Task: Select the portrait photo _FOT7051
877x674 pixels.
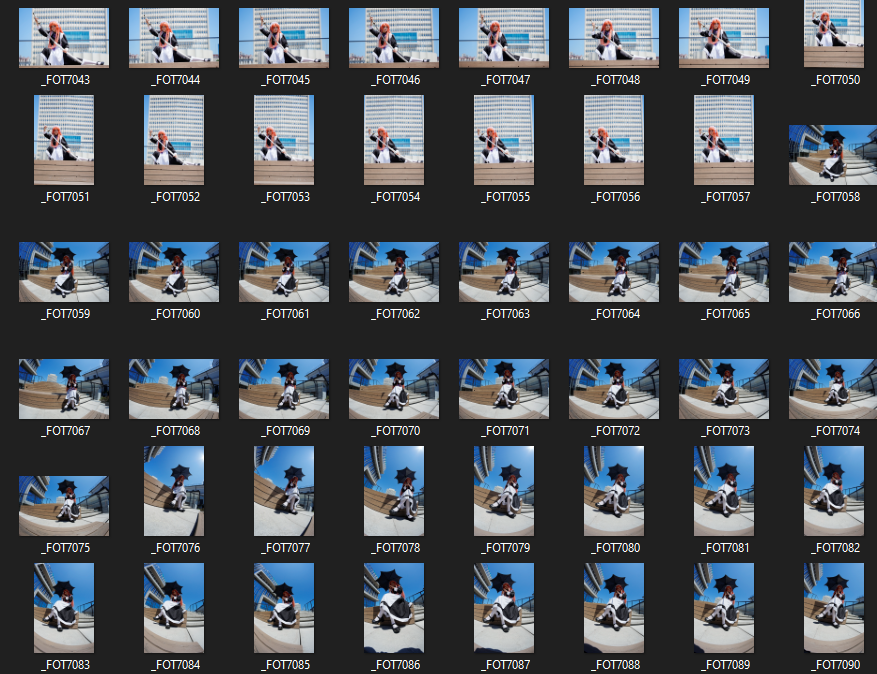Action: pos(64,140)
